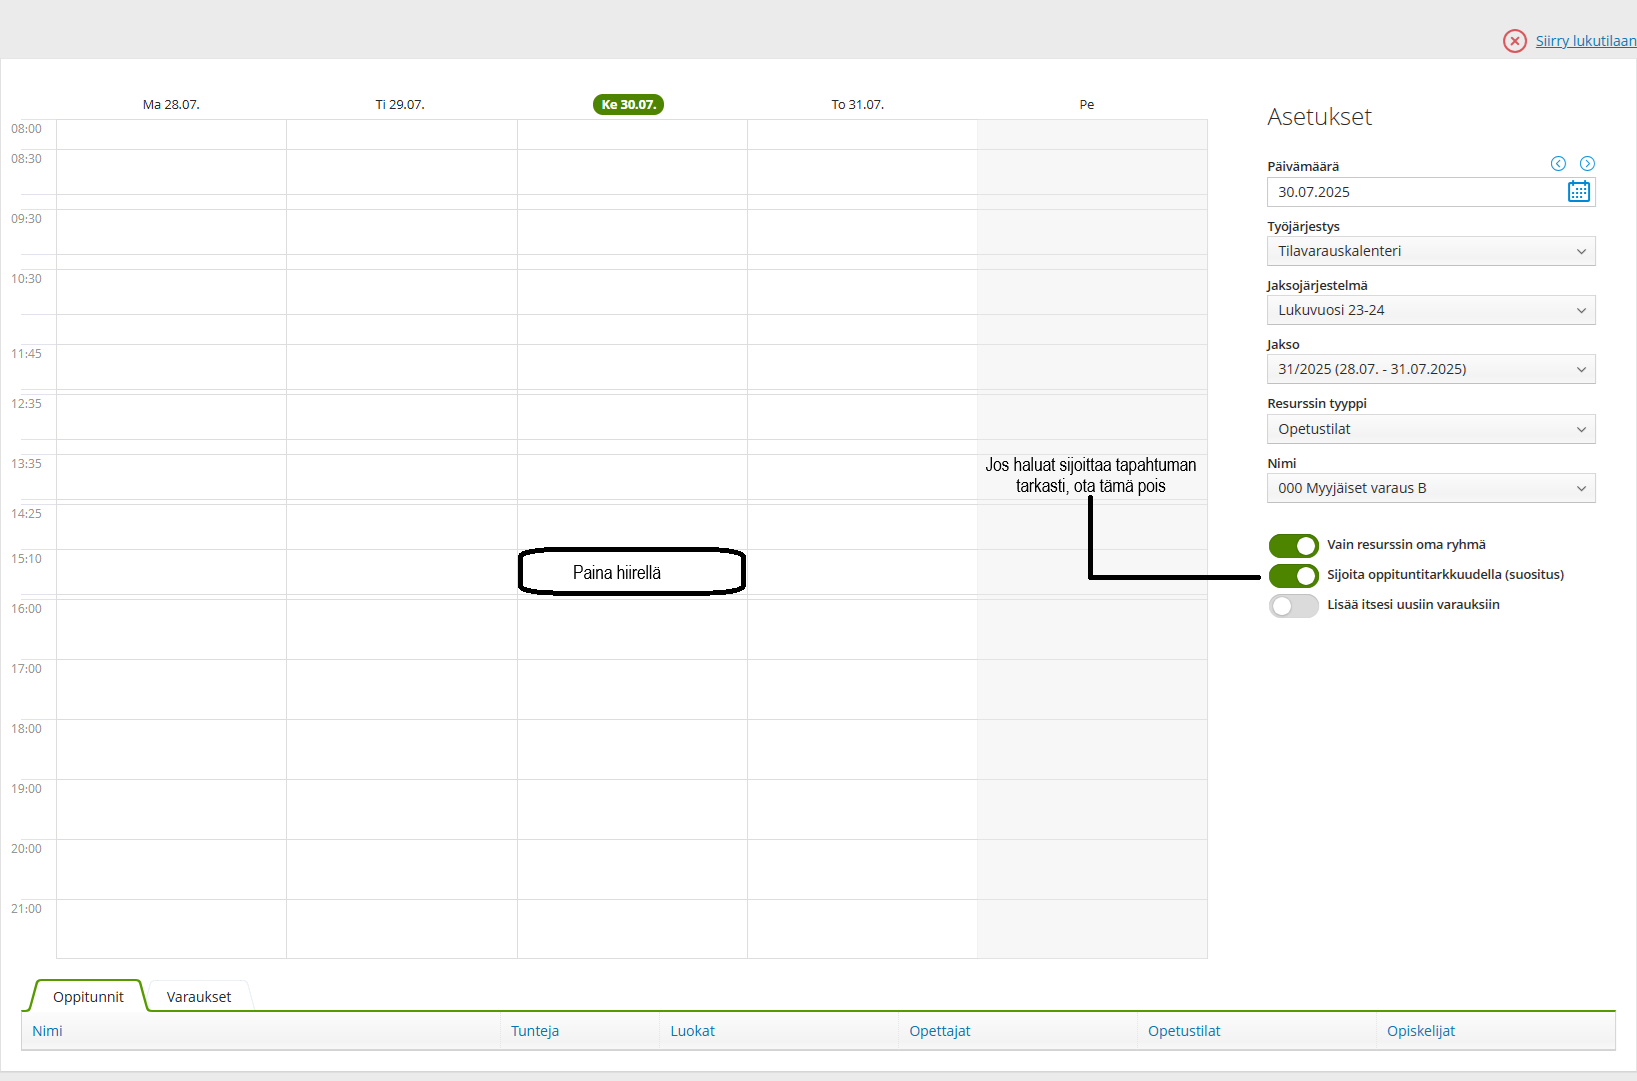
Task: Sort by the Opettajat column header
Action: [x=939, y=1031]
